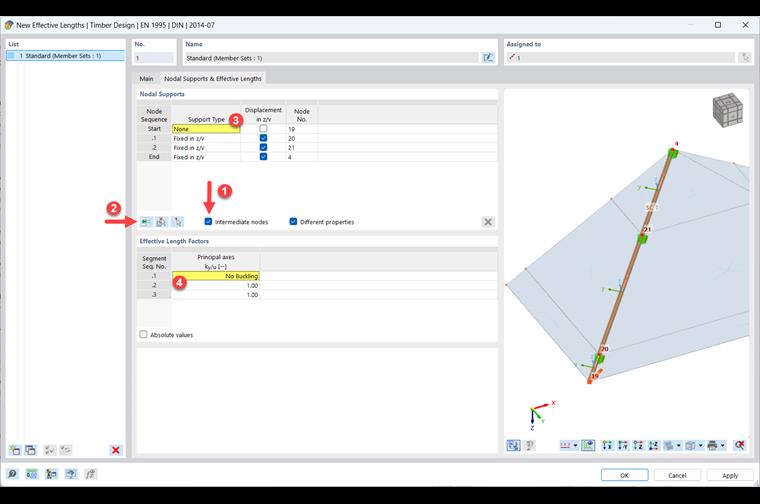Create a new effective length entry in list
This screenshot has height=504, width=760.
coord(15,450)
